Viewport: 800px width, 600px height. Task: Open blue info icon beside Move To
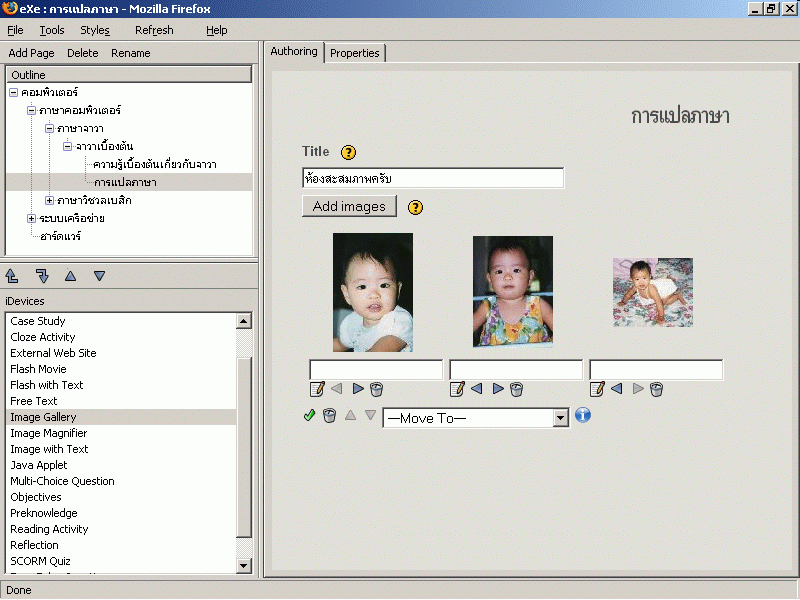coord(583,415)
